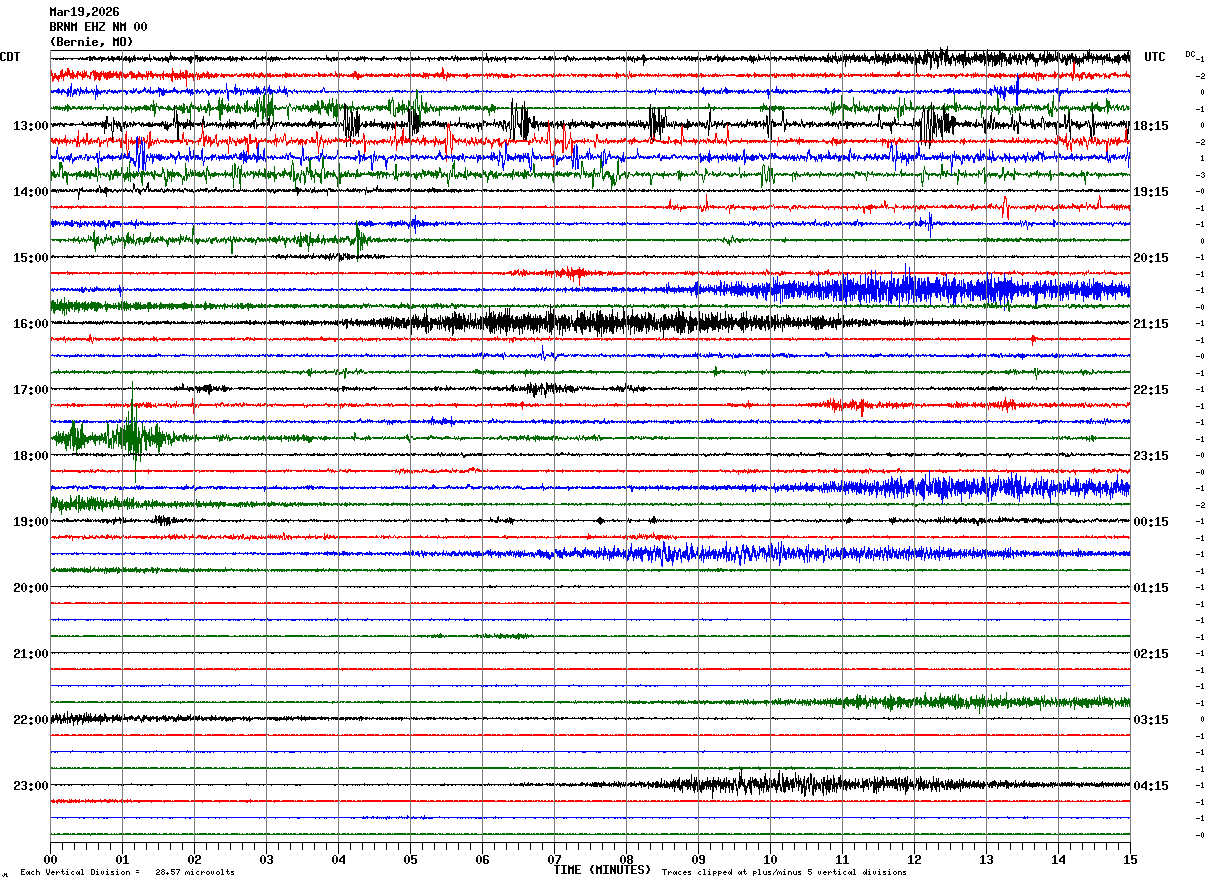
Task: Select the 23:00 CDT time label
Action: [30, 785]
